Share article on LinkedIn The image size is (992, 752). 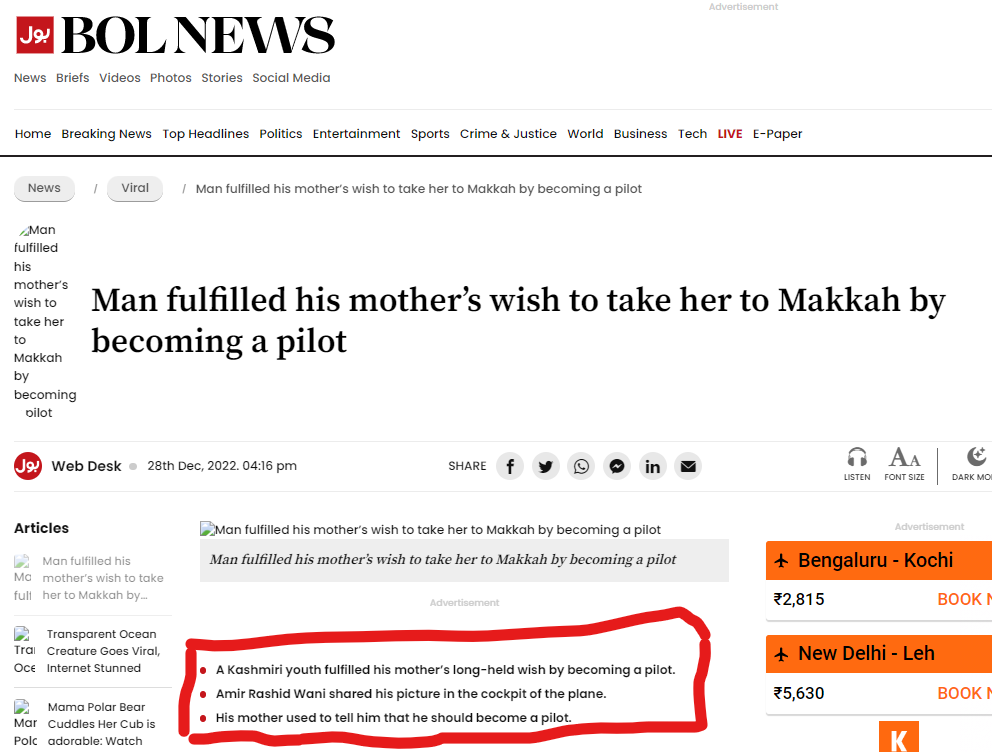pyautogui.click(x=653, y=466)
